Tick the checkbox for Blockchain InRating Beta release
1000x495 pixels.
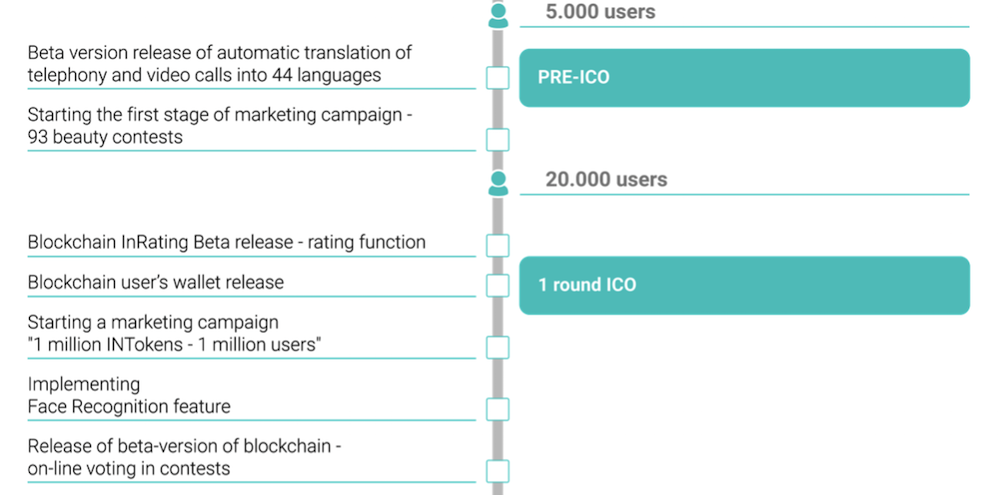tap(498, 245)
